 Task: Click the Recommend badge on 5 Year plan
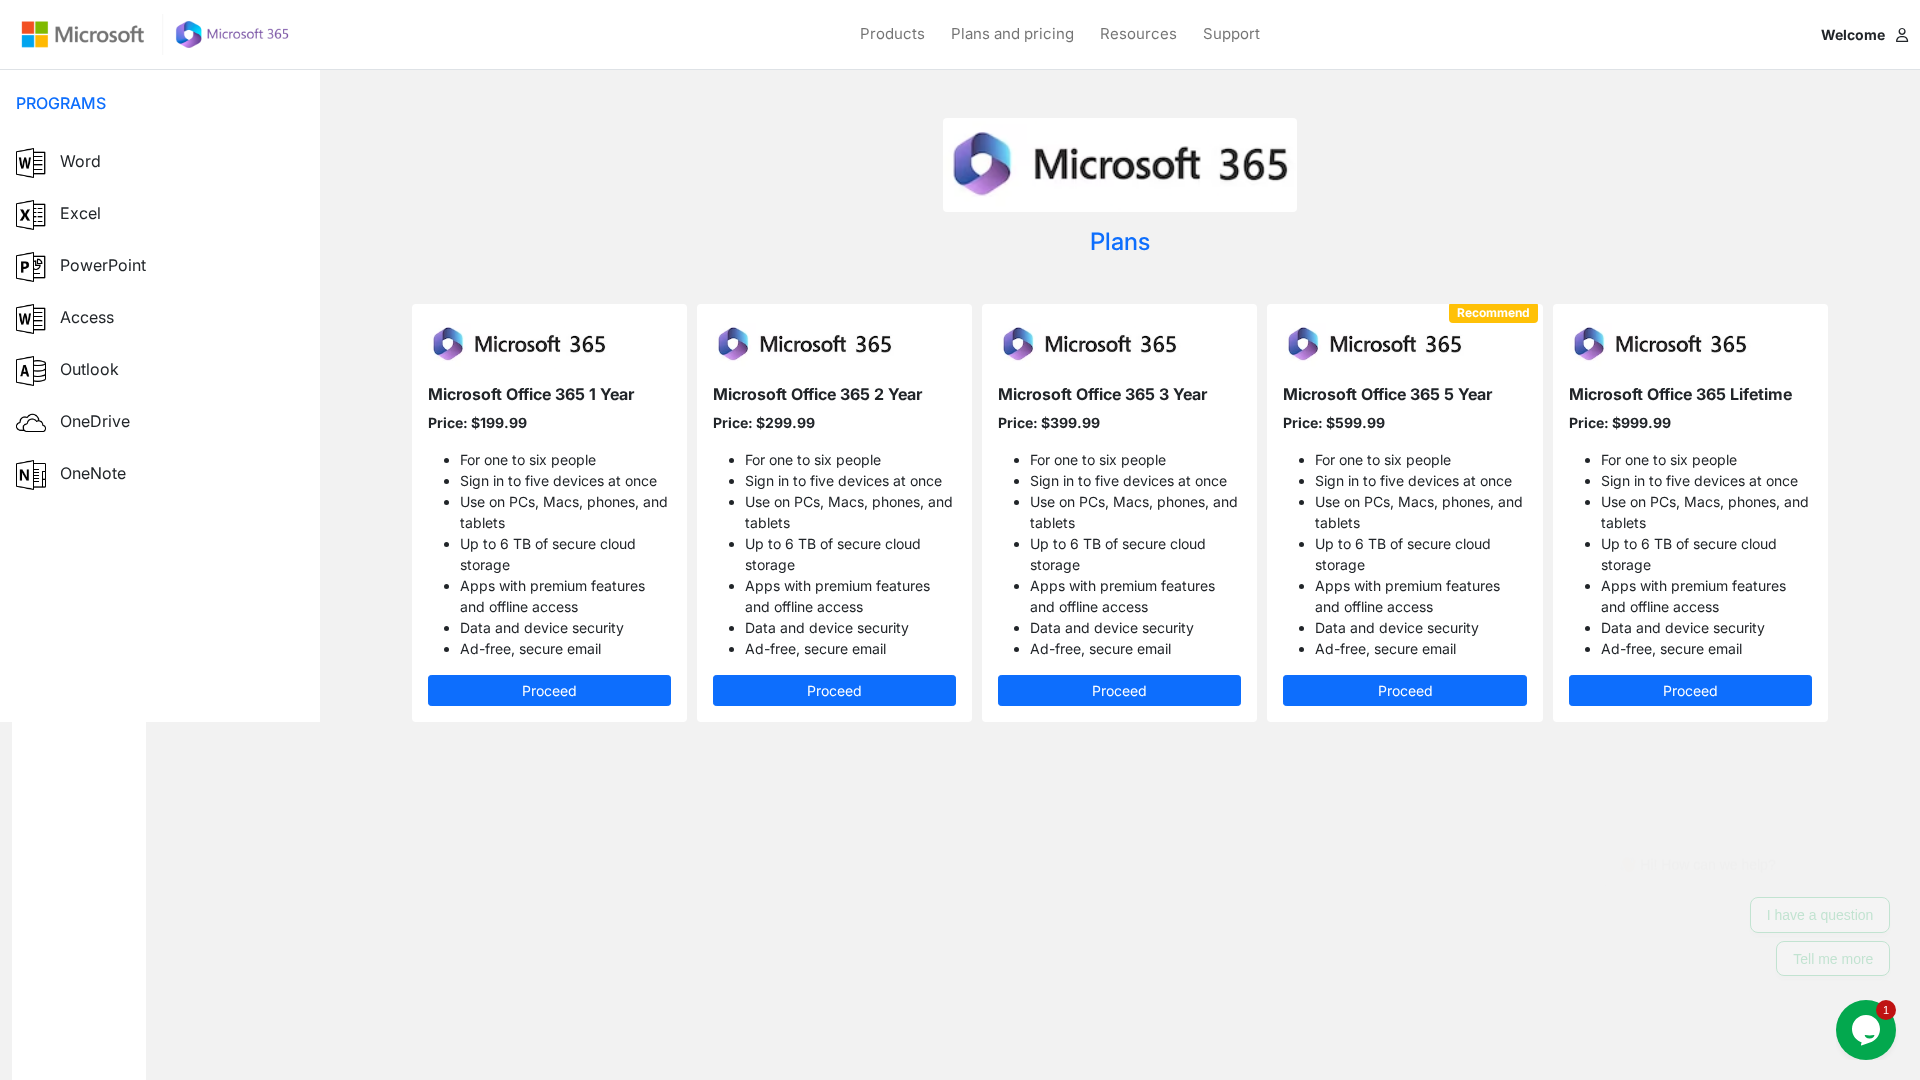click(1493, 313)
